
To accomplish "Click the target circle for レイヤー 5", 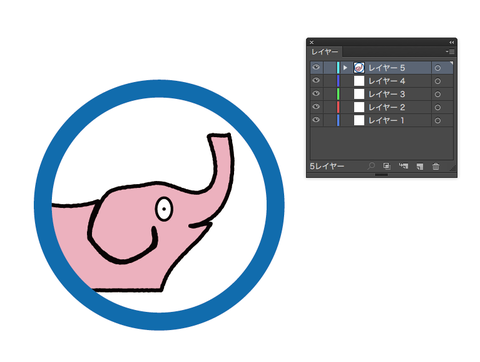I will pyautogui.click(x=438, y=68).
